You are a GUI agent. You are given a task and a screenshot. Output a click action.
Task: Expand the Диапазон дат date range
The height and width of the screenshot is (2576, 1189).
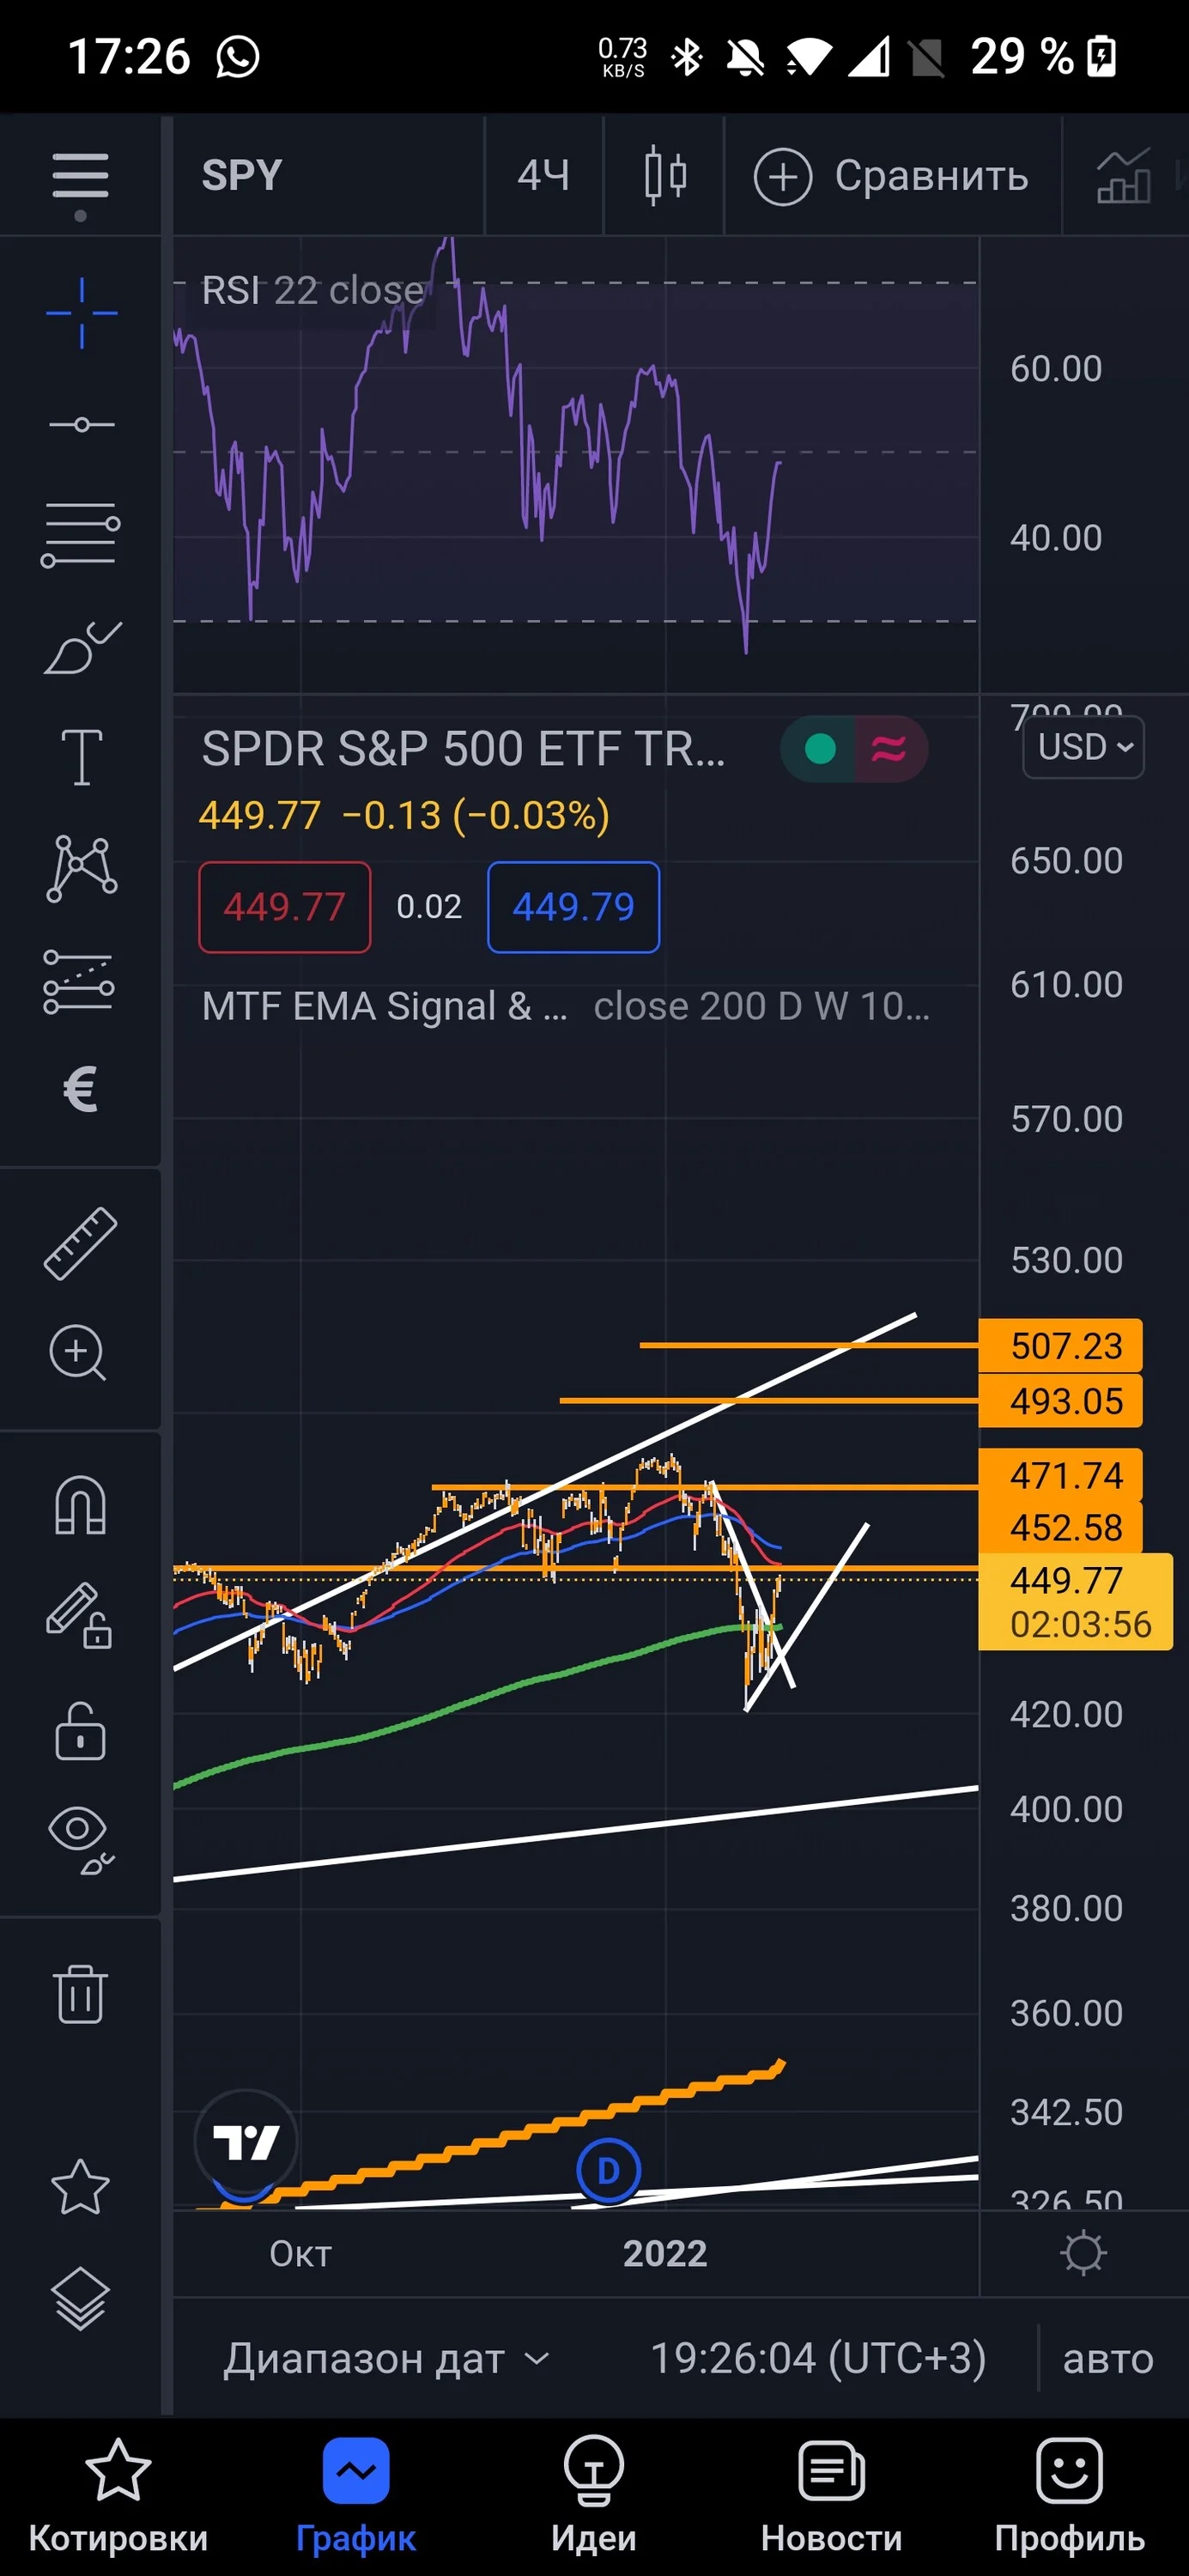tap(387, 2359)
